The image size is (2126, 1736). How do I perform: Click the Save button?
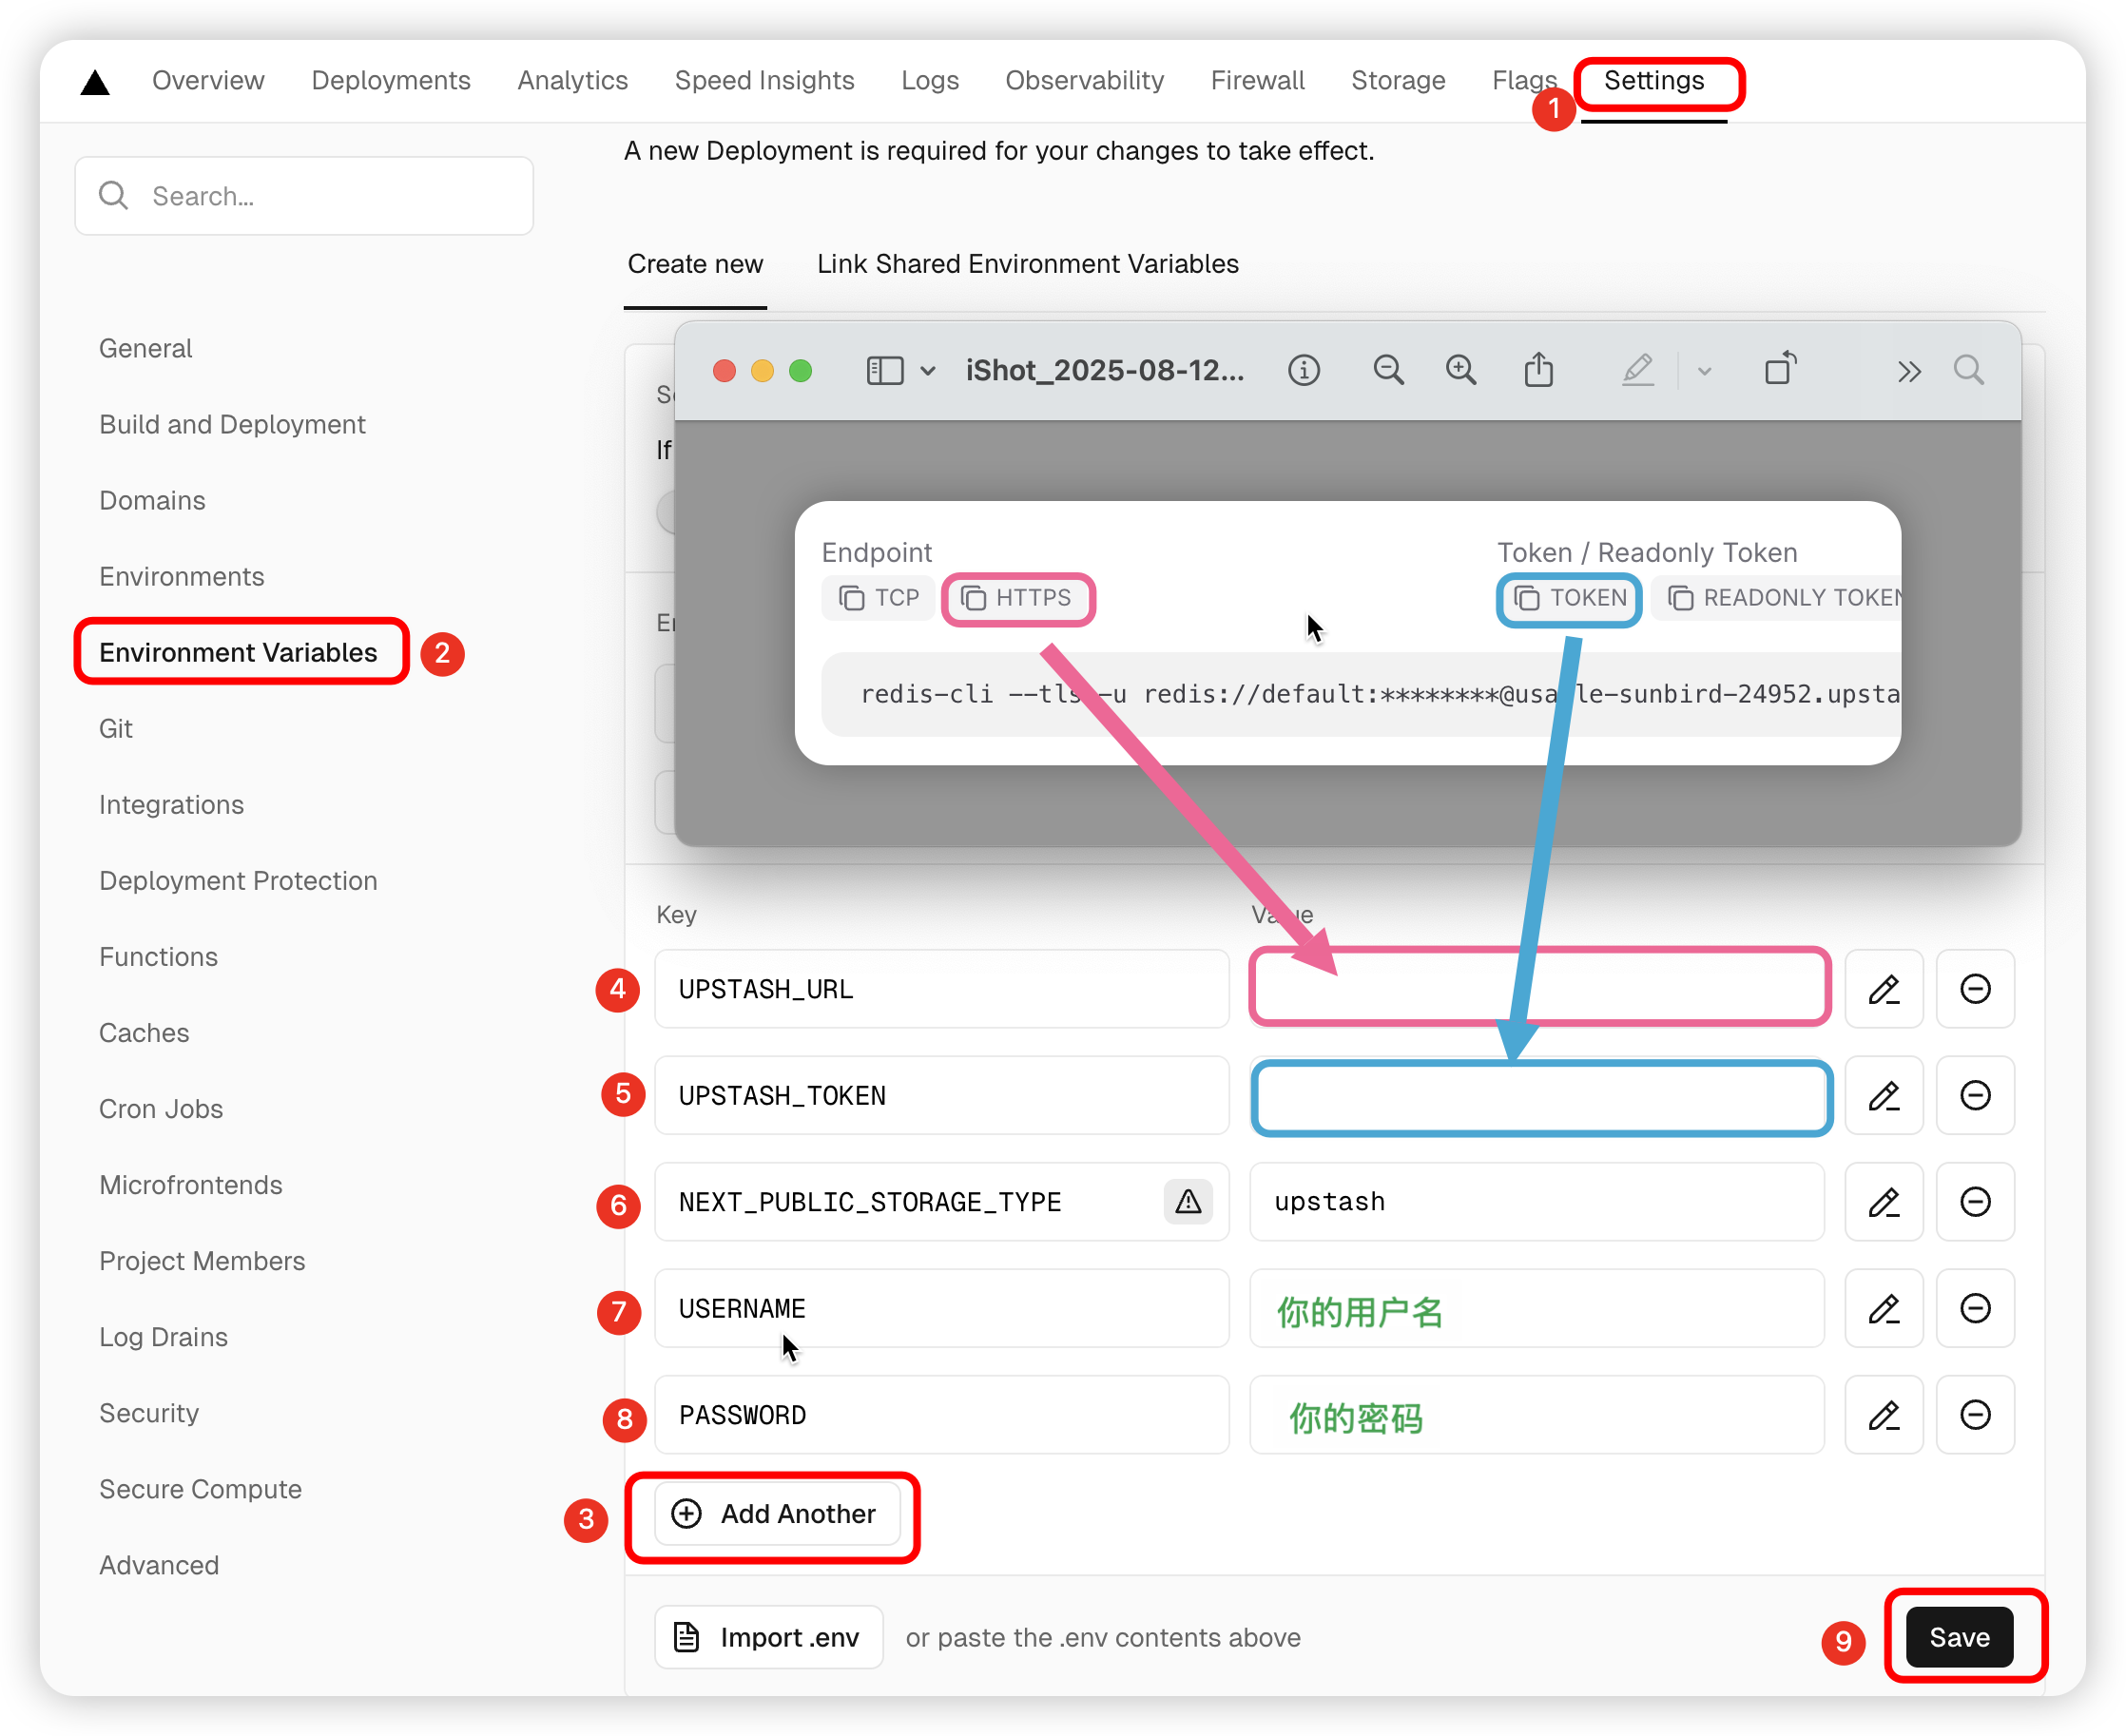[x=1959, y=1637]
